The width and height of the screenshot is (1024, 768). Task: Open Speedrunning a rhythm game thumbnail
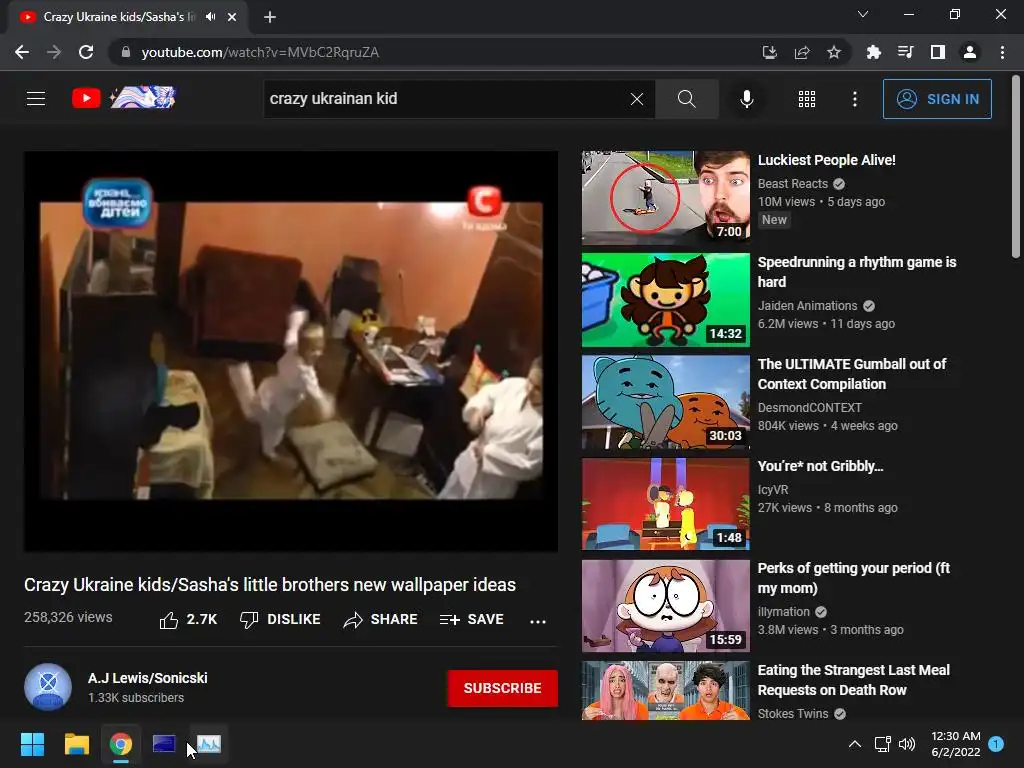point(665,300)
